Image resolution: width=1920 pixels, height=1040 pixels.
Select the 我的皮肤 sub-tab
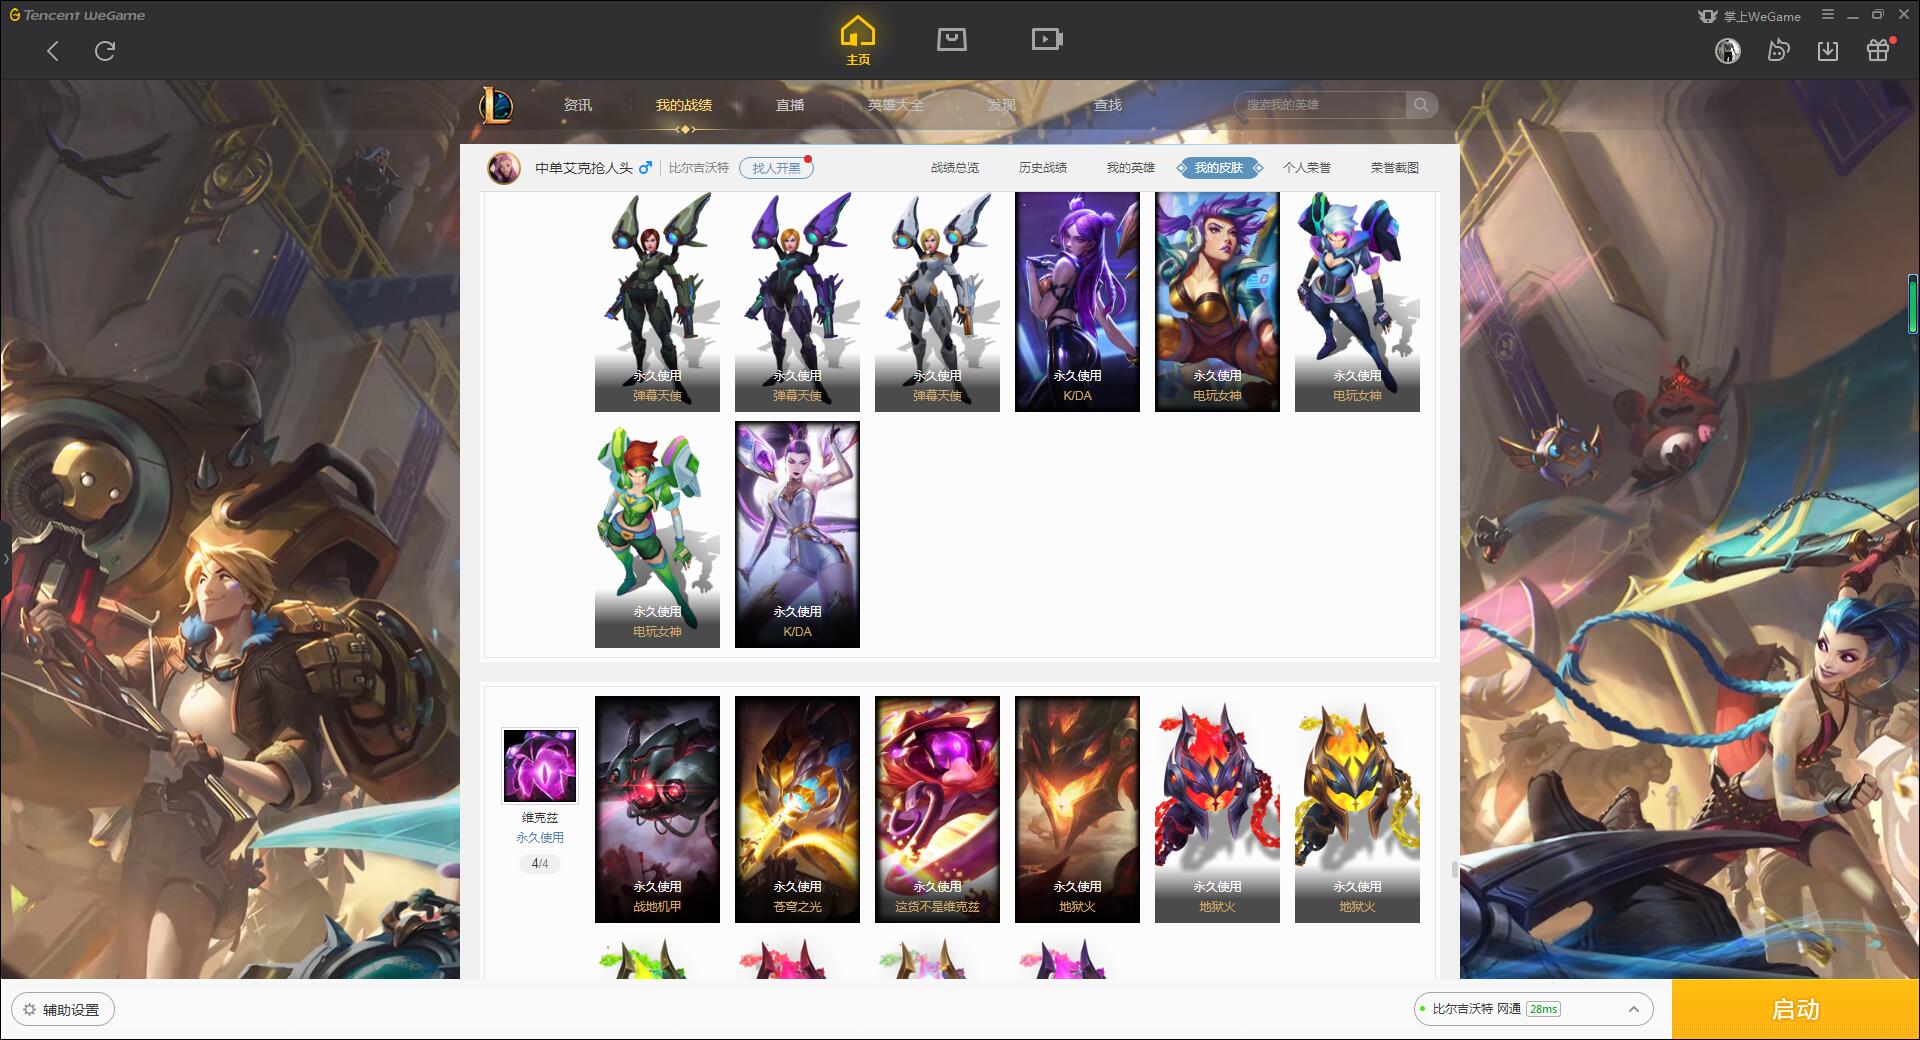1219,168
